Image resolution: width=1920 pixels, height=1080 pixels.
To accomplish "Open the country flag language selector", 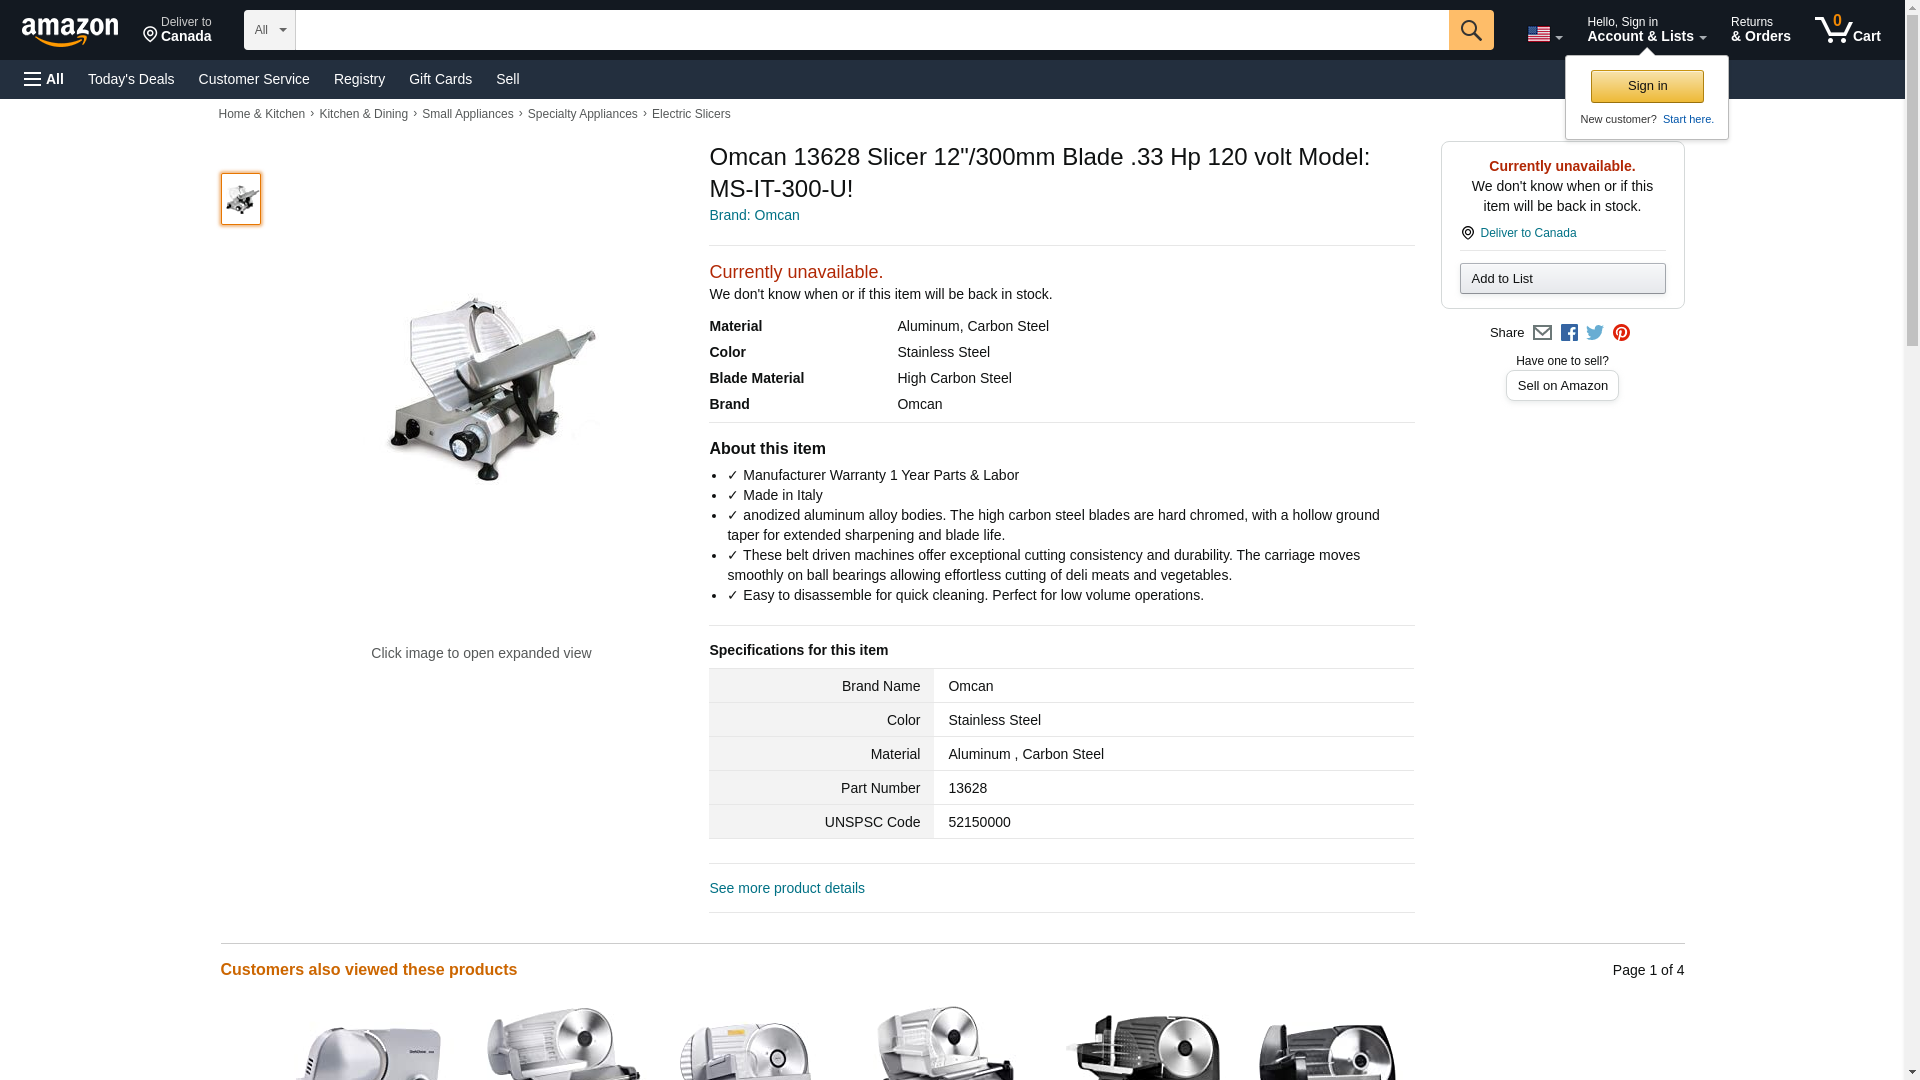I will pyautogui.click(x=1544, y=34).
